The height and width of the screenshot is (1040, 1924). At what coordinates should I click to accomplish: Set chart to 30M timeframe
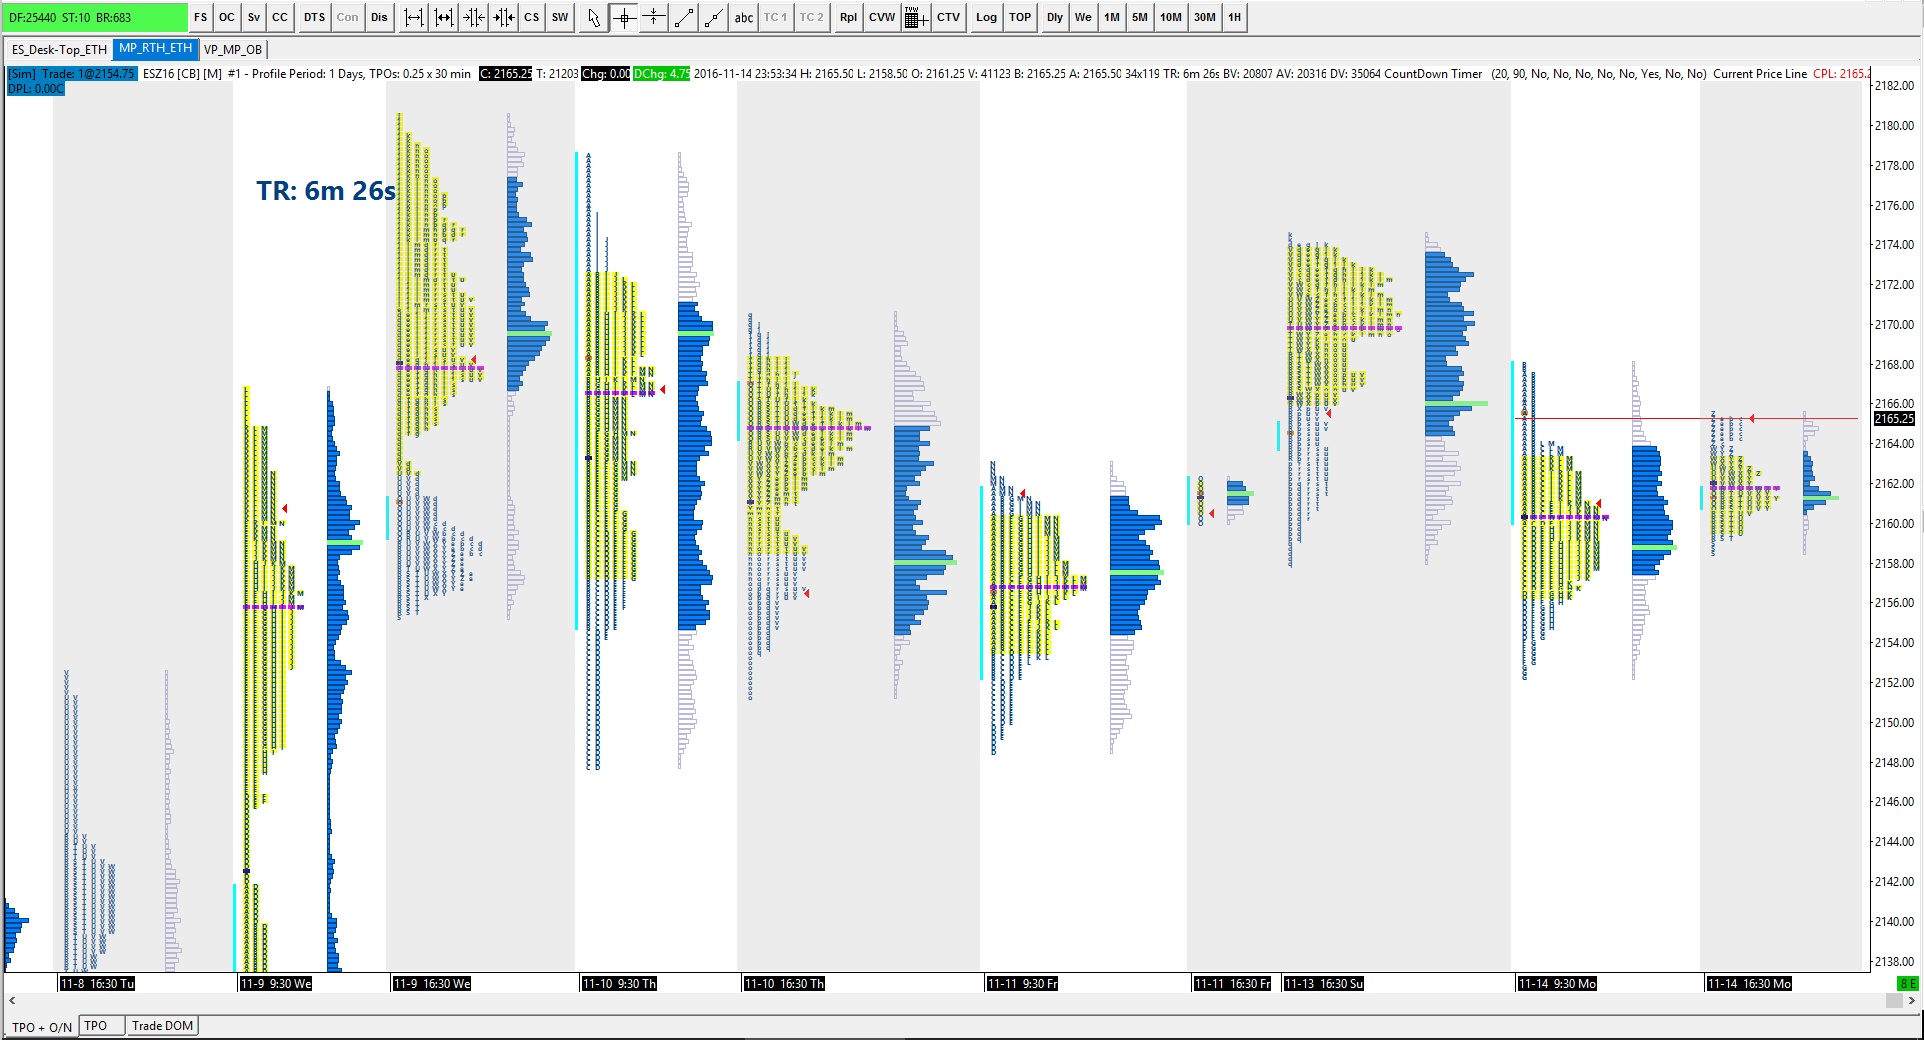click(1205, 18)
